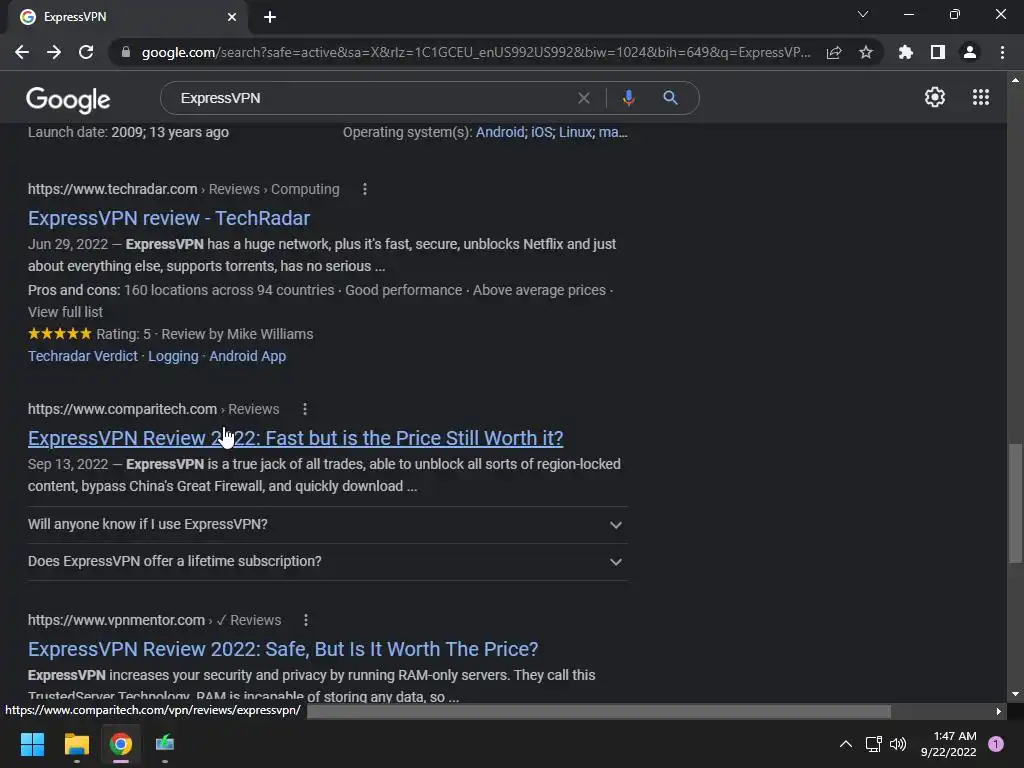The image size is (1024, 768).
Task: Focus the Chrome address bar URL
Action: point(476,52)
